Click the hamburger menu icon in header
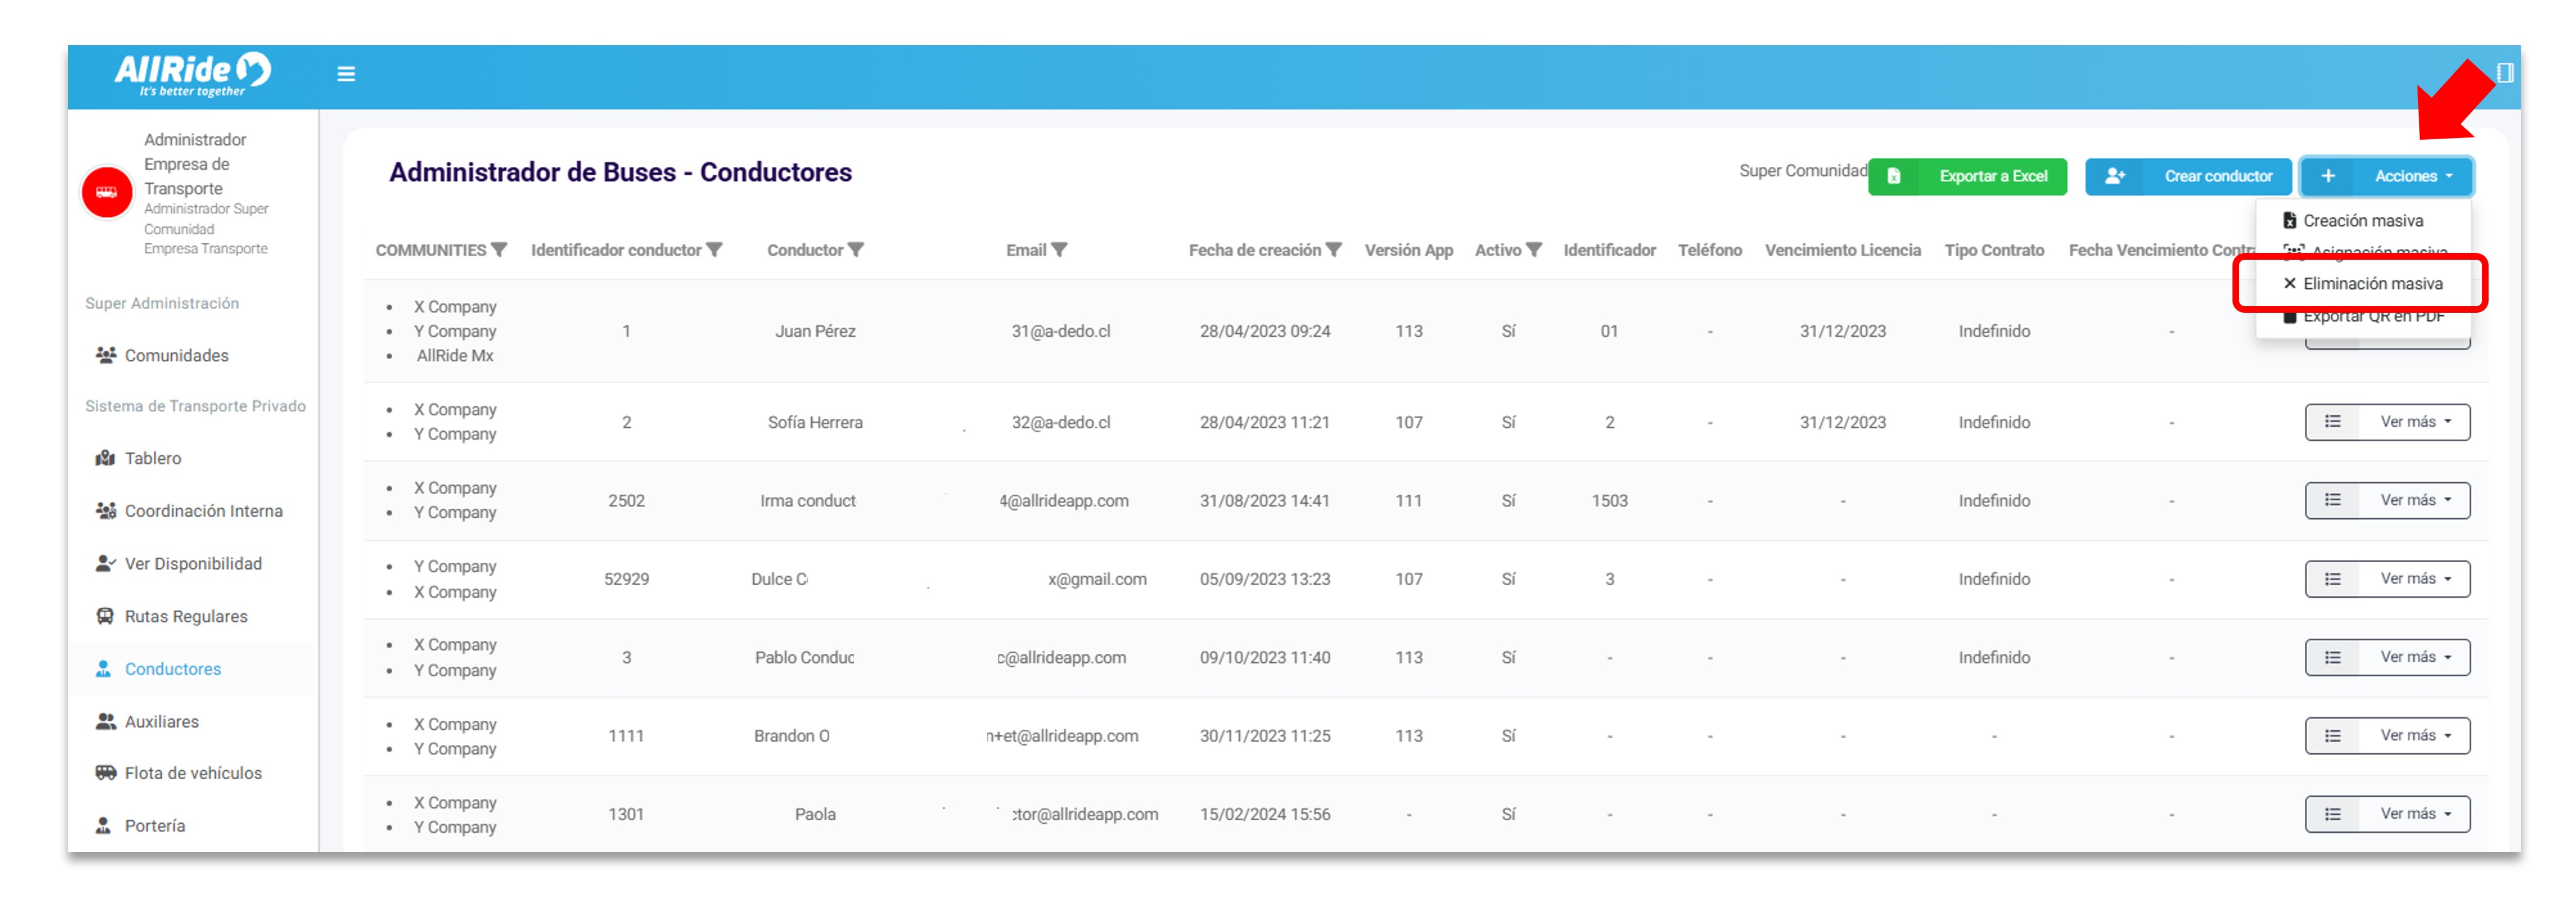Viewport: 2576px width, 913px height. point(346,74)
